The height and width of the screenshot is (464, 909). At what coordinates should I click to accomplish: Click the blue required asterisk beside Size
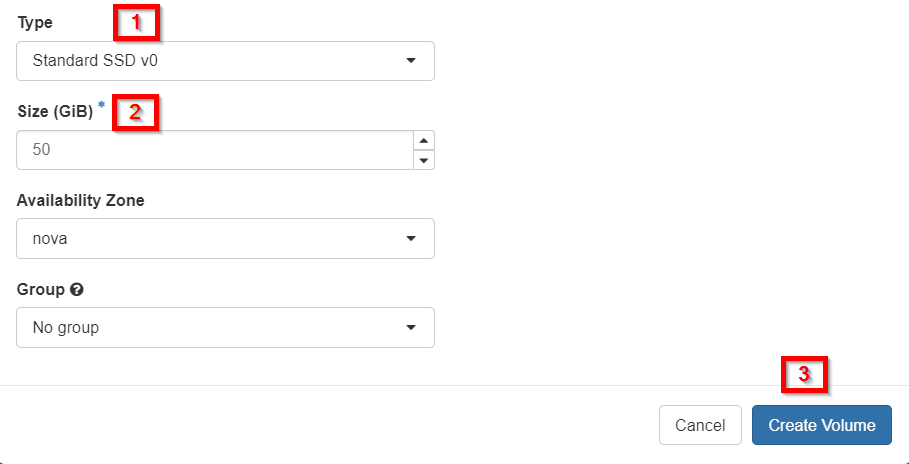tap(101, 106)
